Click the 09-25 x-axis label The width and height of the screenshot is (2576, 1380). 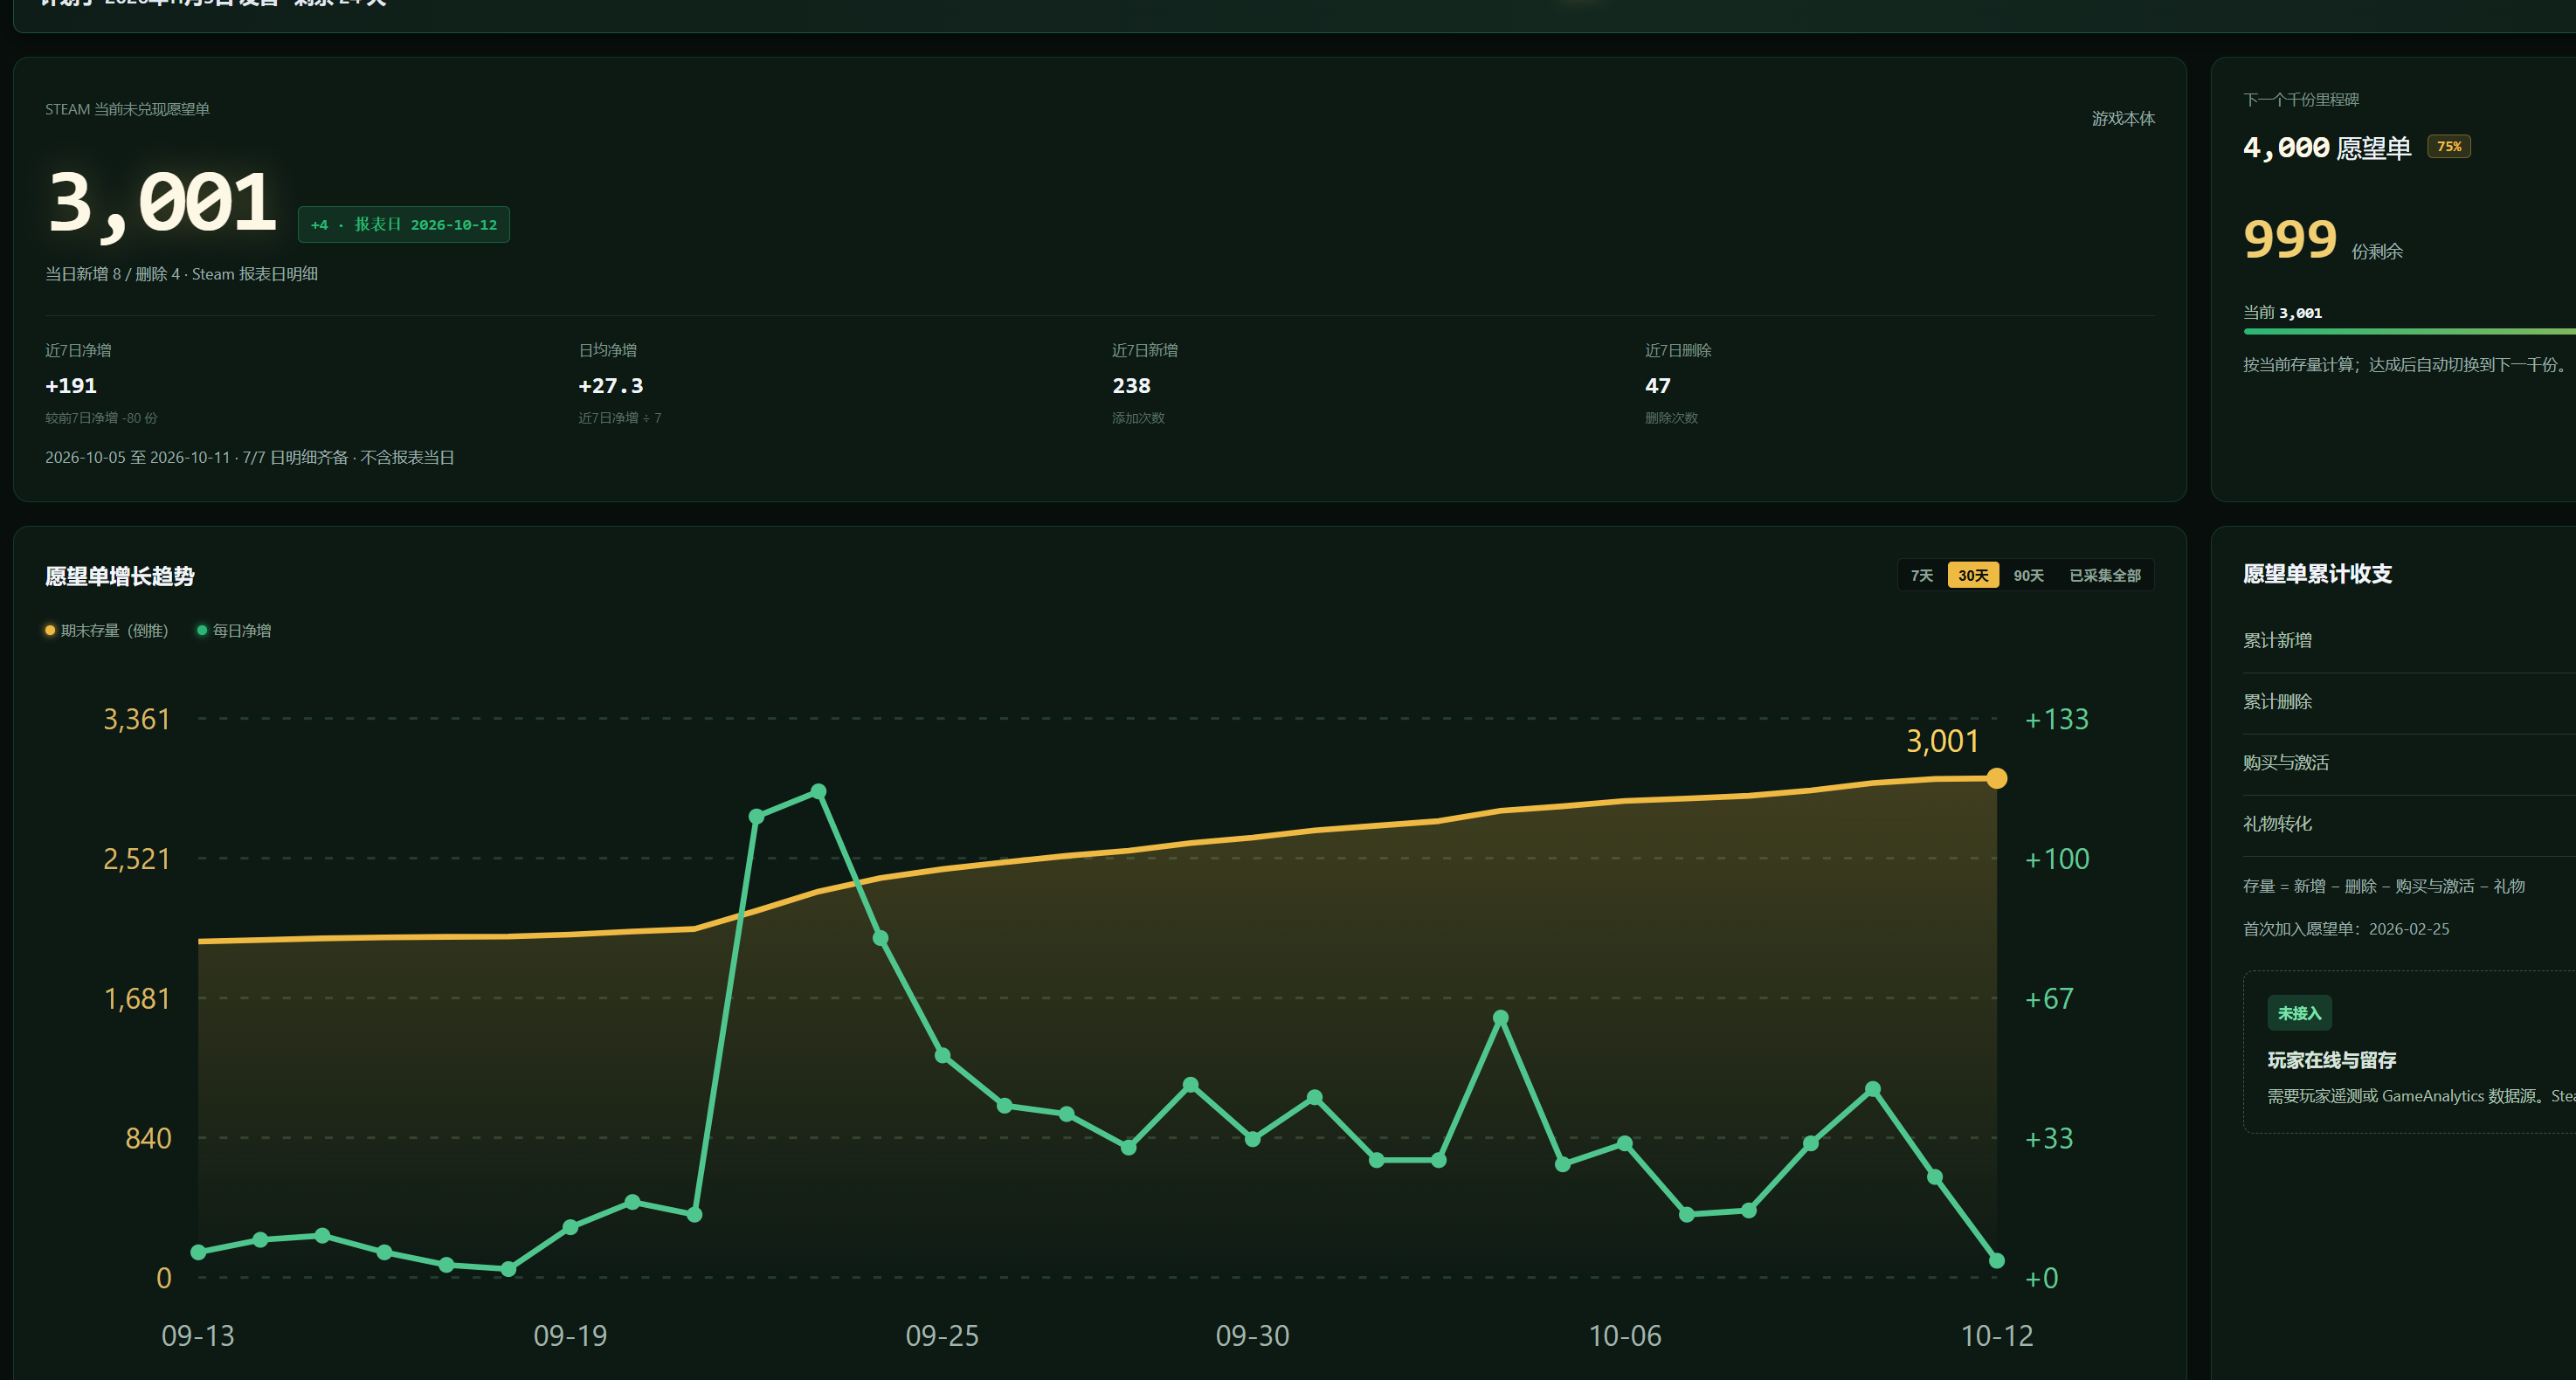pyautogui.click(x=942, y=1335)
